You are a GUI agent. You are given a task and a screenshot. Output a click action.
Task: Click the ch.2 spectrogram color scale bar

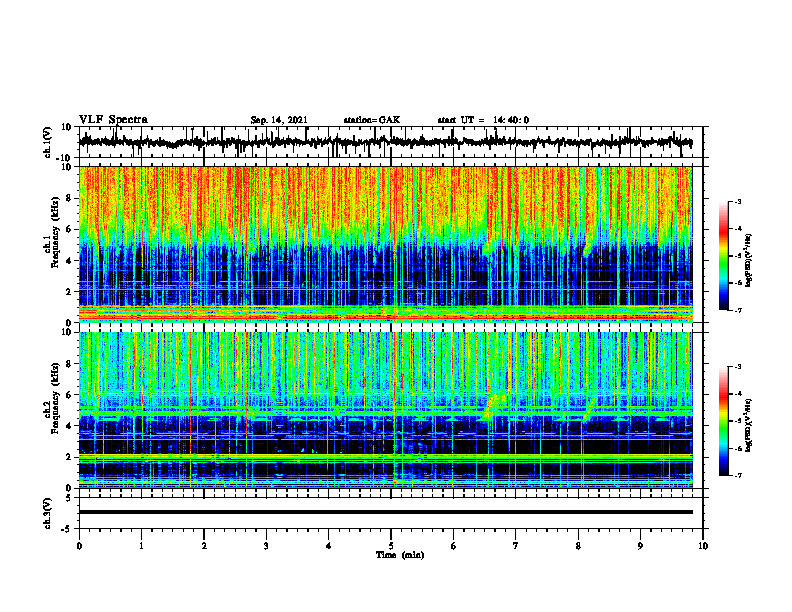tap(723, 421)
